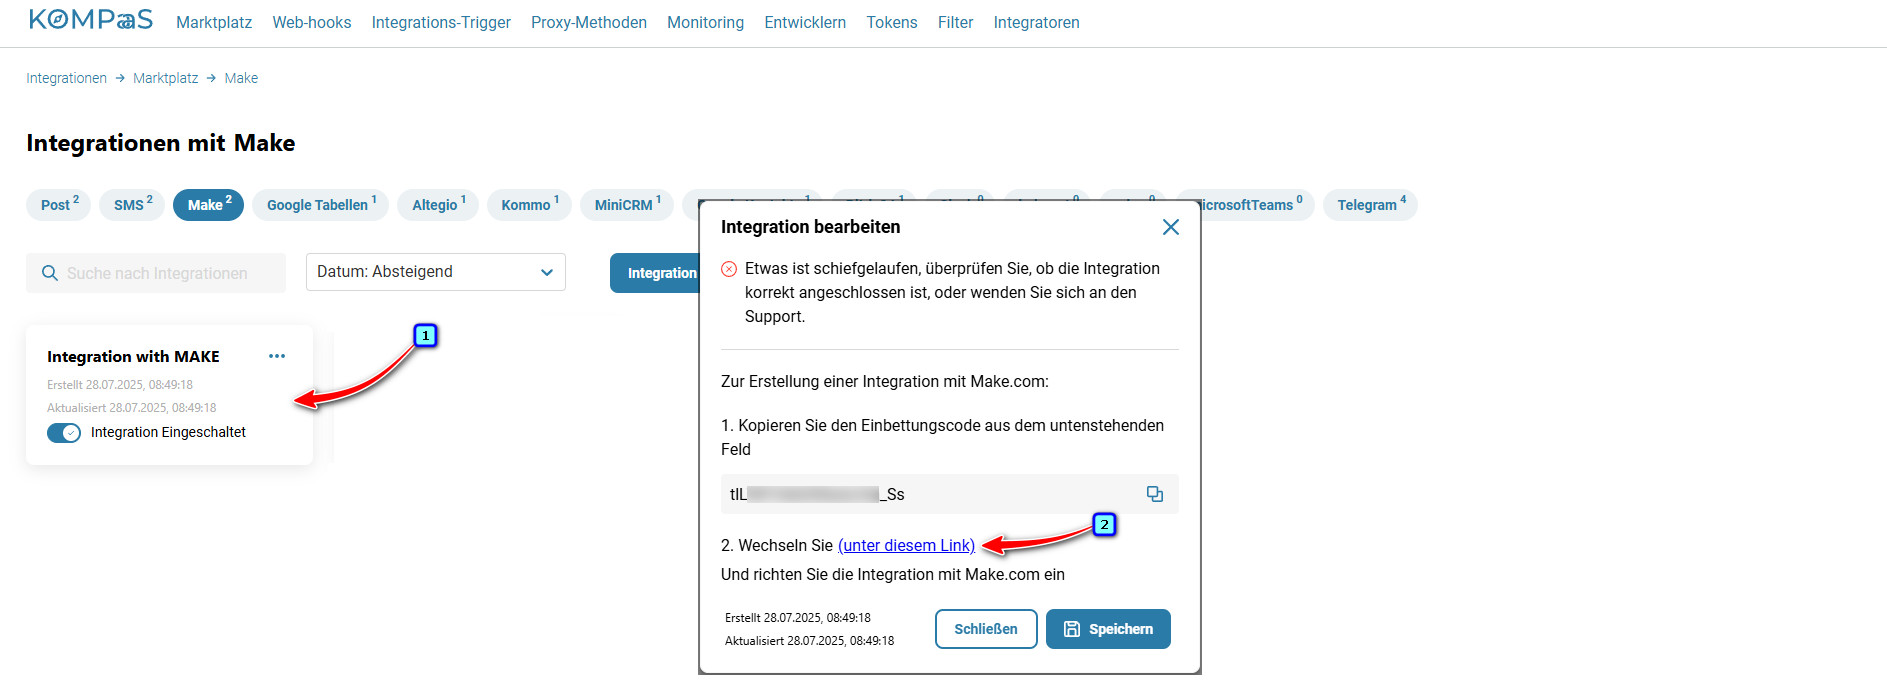Click the Integrationen mit Make heading

click(161, 143)
